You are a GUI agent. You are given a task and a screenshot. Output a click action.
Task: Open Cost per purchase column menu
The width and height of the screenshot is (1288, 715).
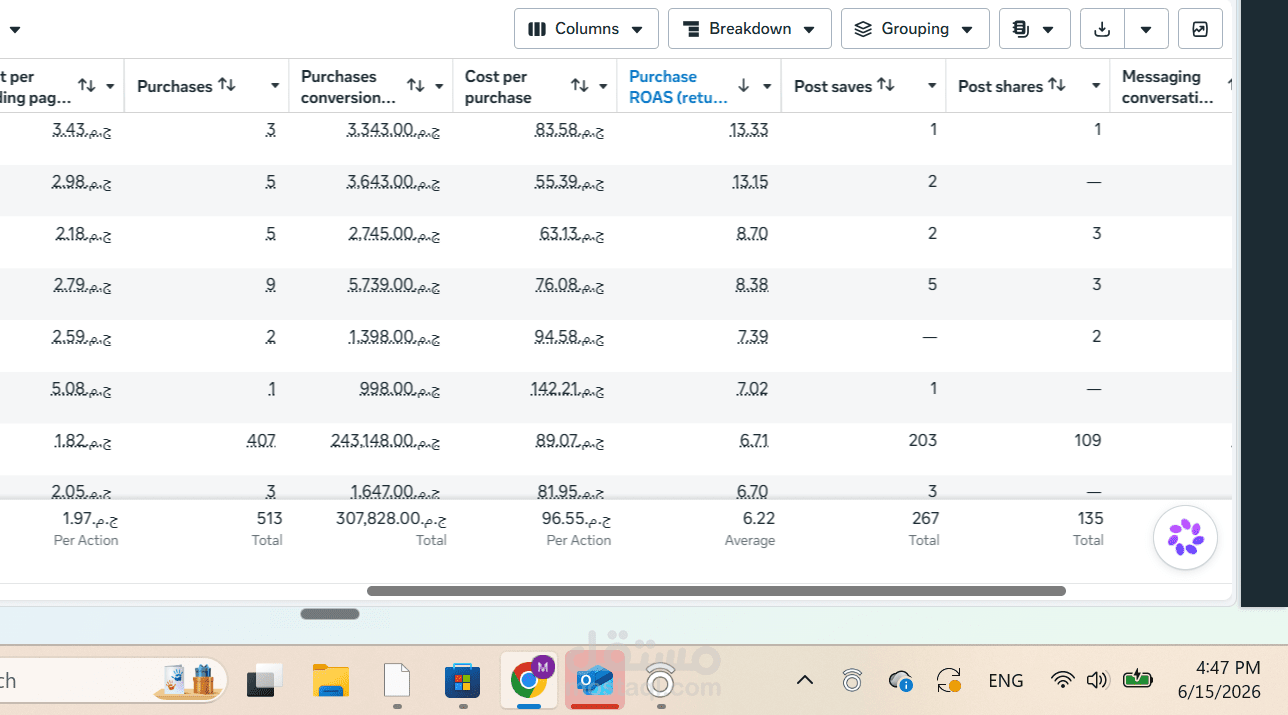click(x=603, y=86)
